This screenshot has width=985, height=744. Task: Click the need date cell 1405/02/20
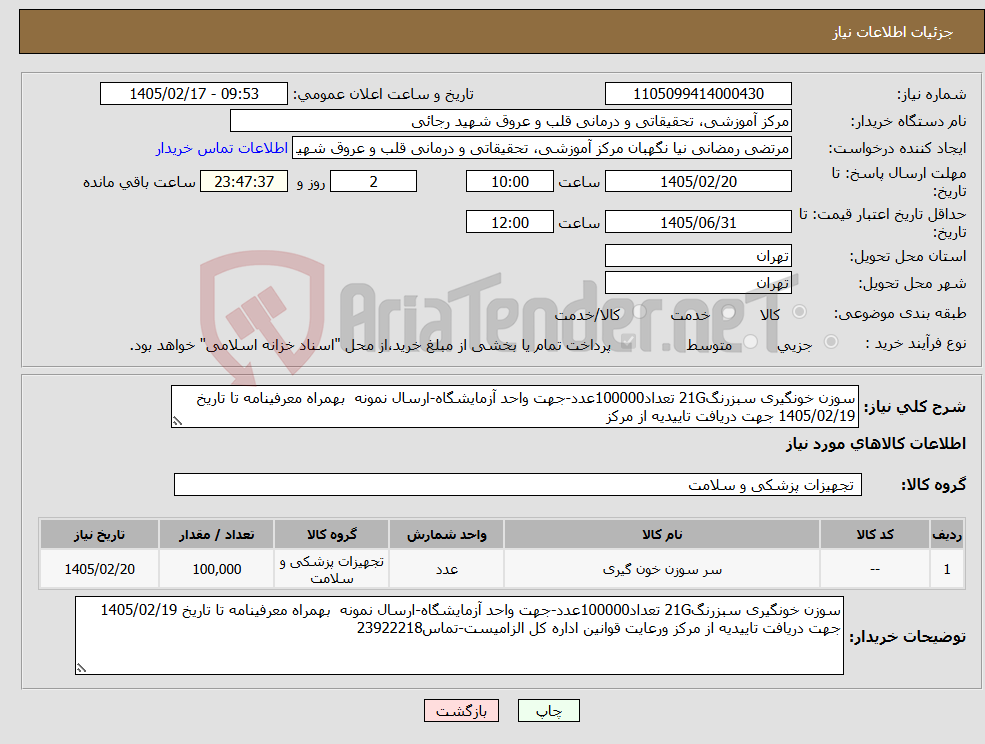pos(99,569)
